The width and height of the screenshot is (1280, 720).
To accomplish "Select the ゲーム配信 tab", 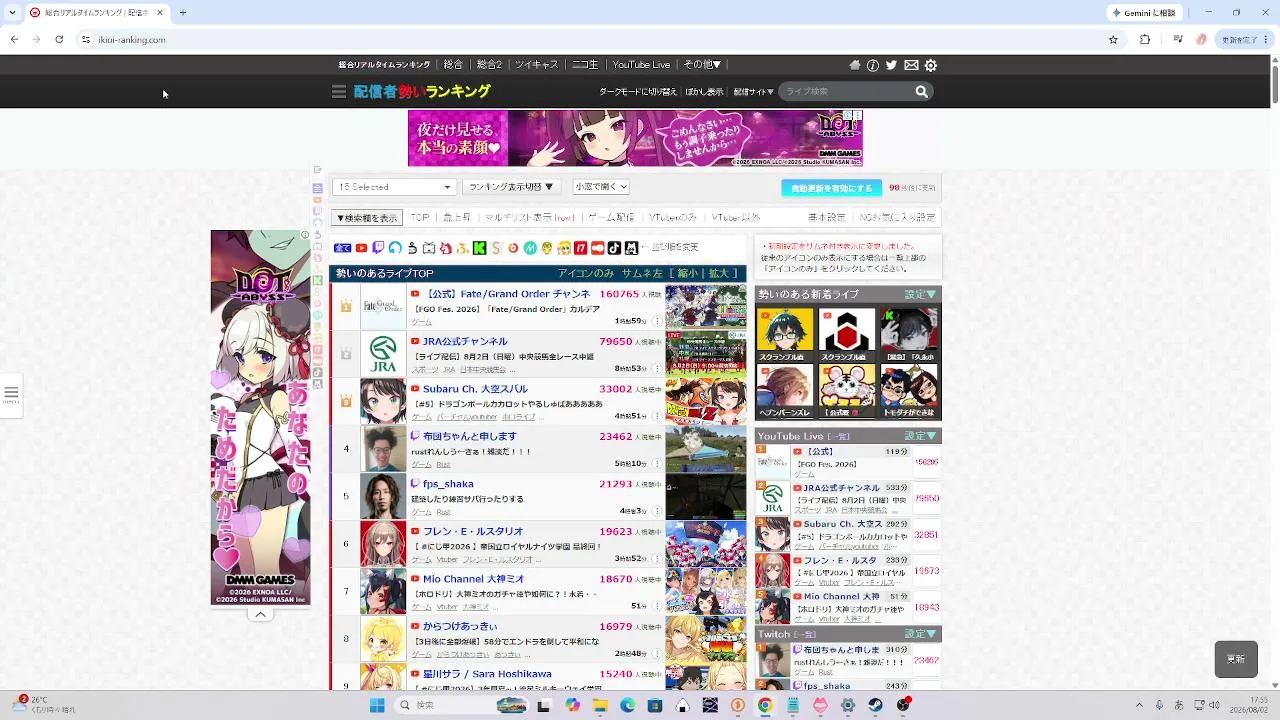I will pos(611,218).
